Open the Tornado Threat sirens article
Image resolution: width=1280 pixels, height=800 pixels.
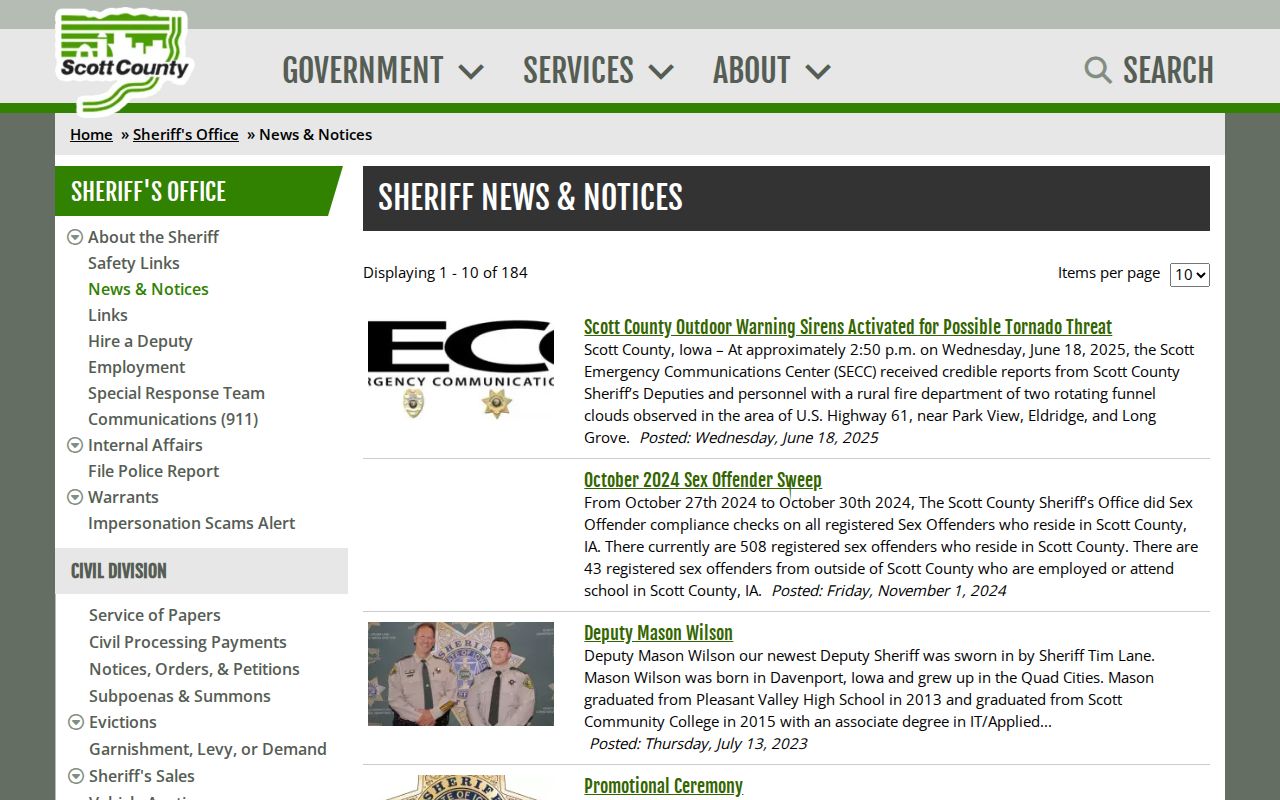[x=848, y=327]
